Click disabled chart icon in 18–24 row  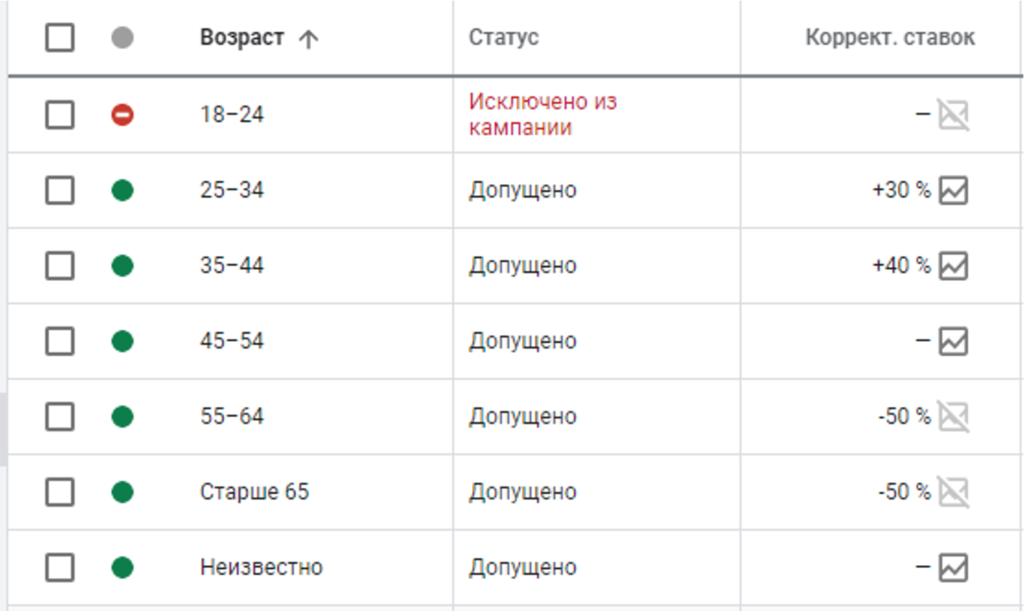pyautogui.click(x=954, y=115)
